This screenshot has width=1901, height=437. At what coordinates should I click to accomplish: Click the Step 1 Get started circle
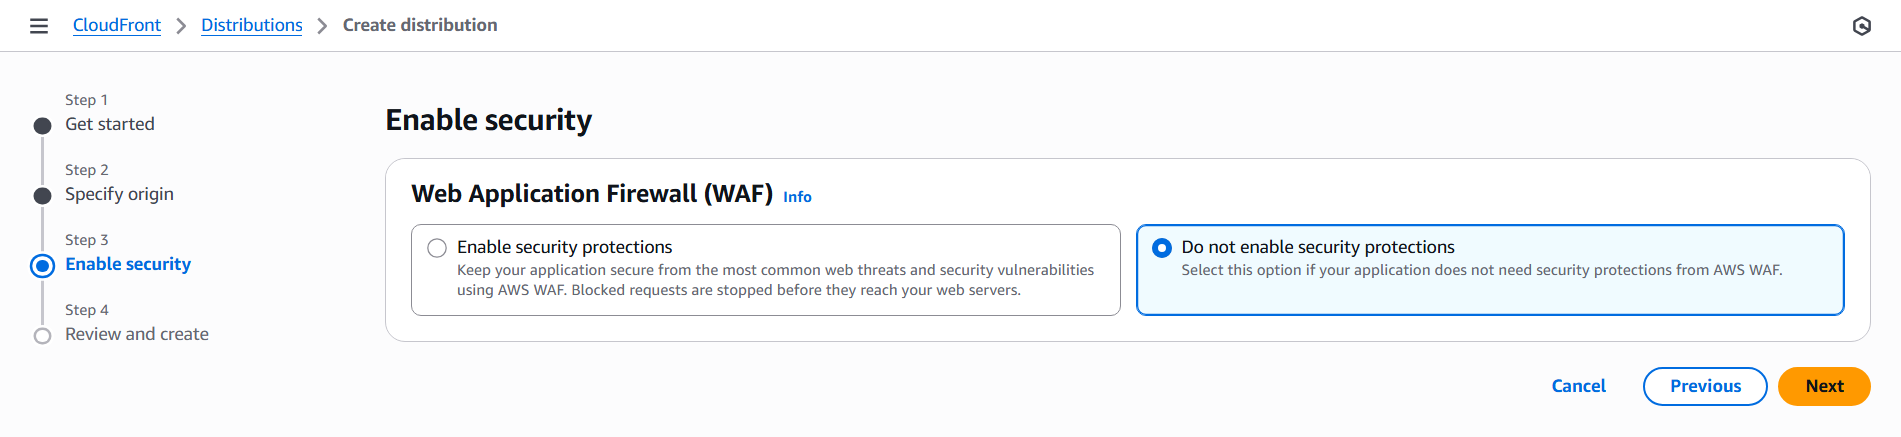pos(42,126)
